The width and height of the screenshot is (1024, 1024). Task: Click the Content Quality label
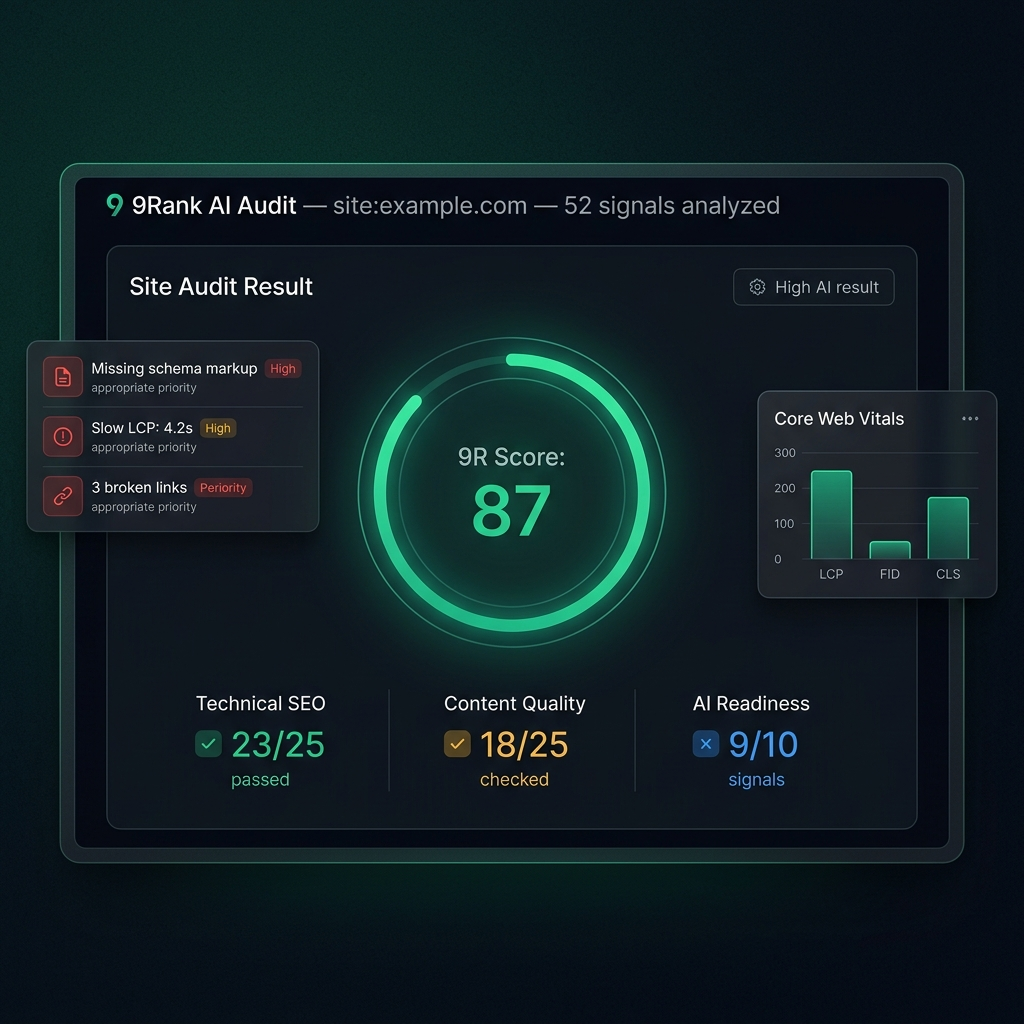click(515, 703)
